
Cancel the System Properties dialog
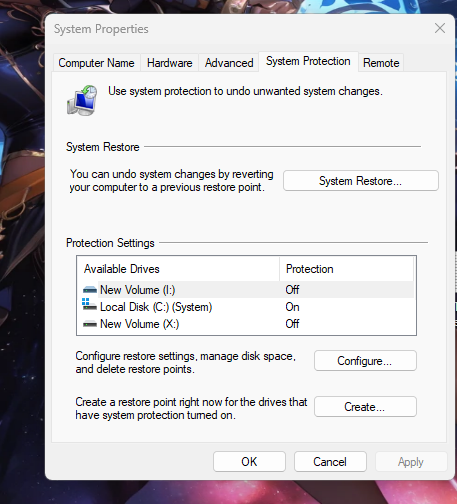330,462
